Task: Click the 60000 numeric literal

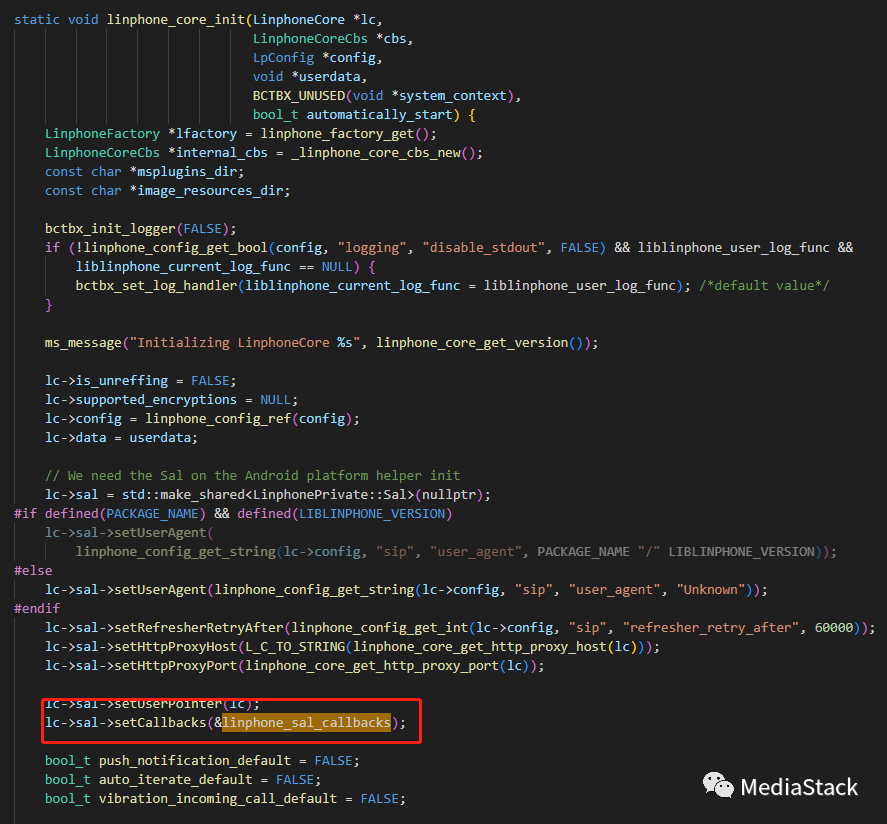Action: coord(840,628)
